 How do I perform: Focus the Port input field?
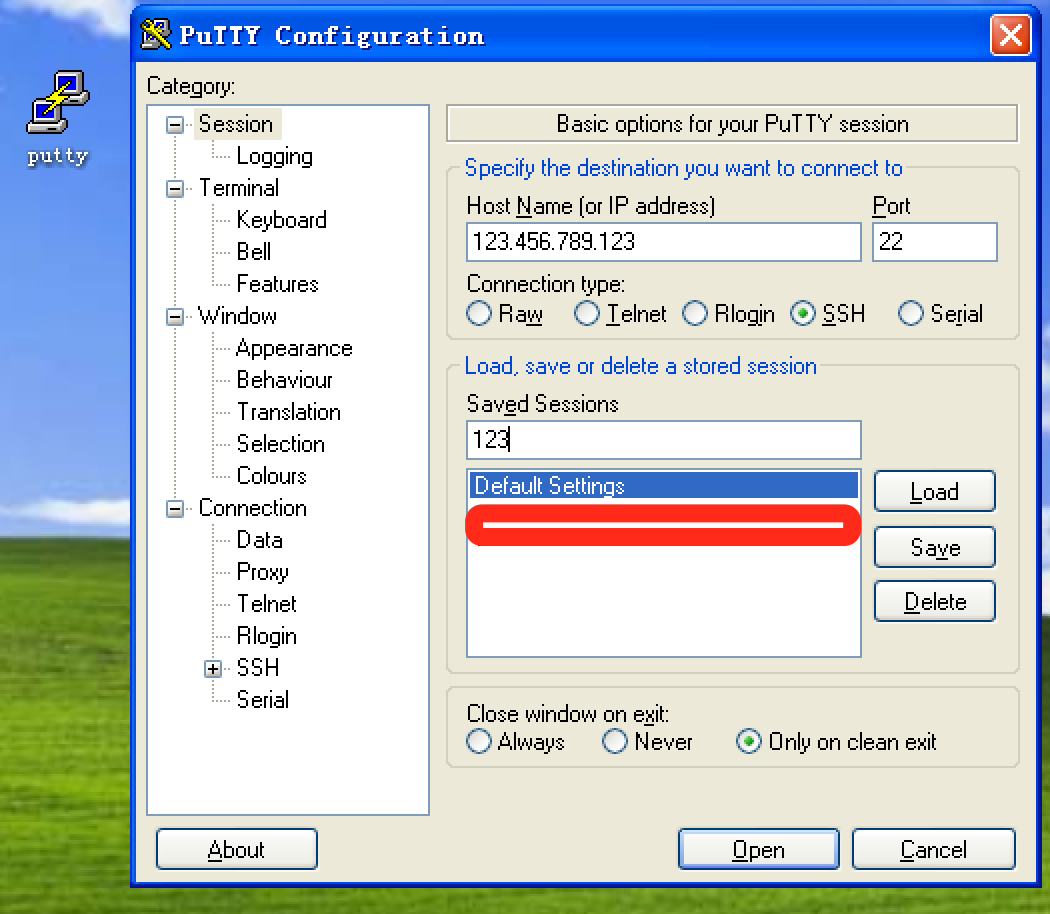tap(934, 242)
